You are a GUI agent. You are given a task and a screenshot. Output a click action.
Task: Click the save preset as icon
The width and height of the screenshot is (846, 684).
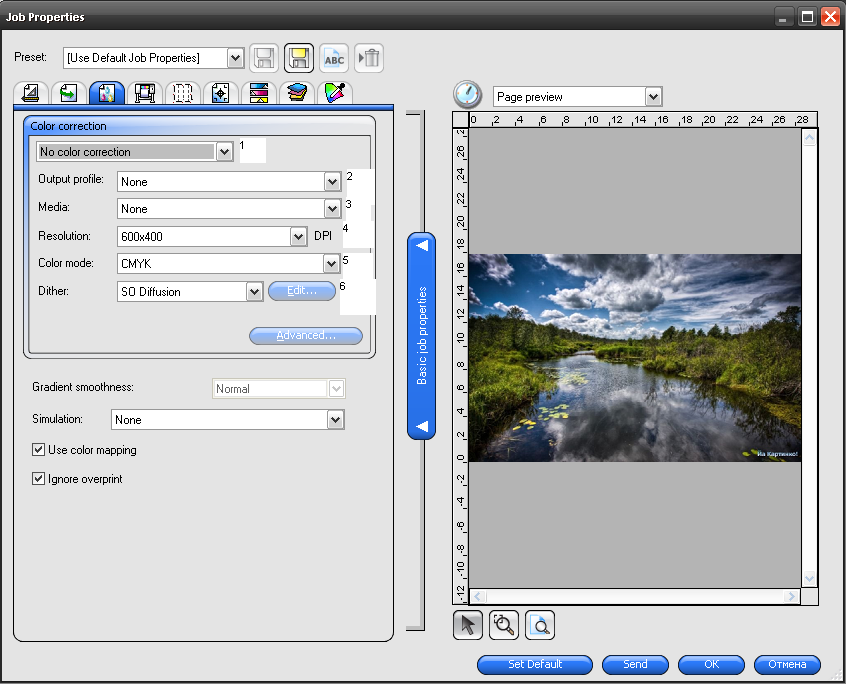point(299,58)
